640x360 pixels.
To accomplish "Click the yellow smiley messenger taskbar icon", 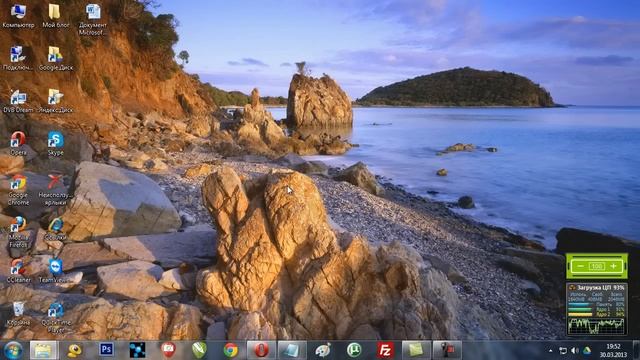I will (x=75, y=350).
